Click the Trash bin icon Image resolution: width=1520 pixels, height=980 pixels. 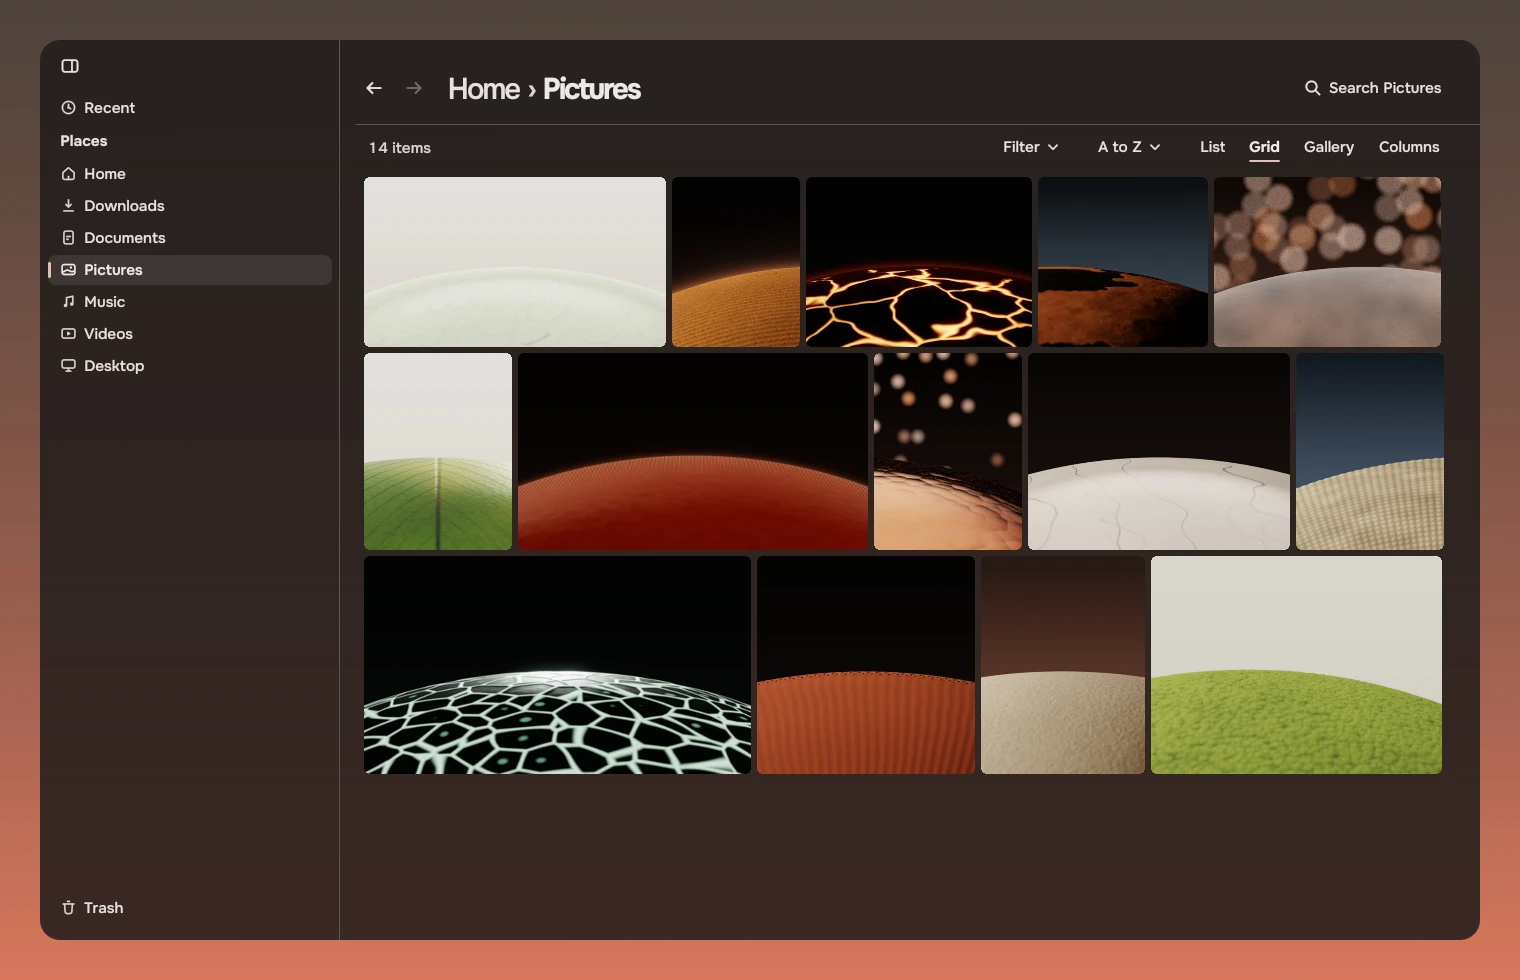tap(68, 907)
